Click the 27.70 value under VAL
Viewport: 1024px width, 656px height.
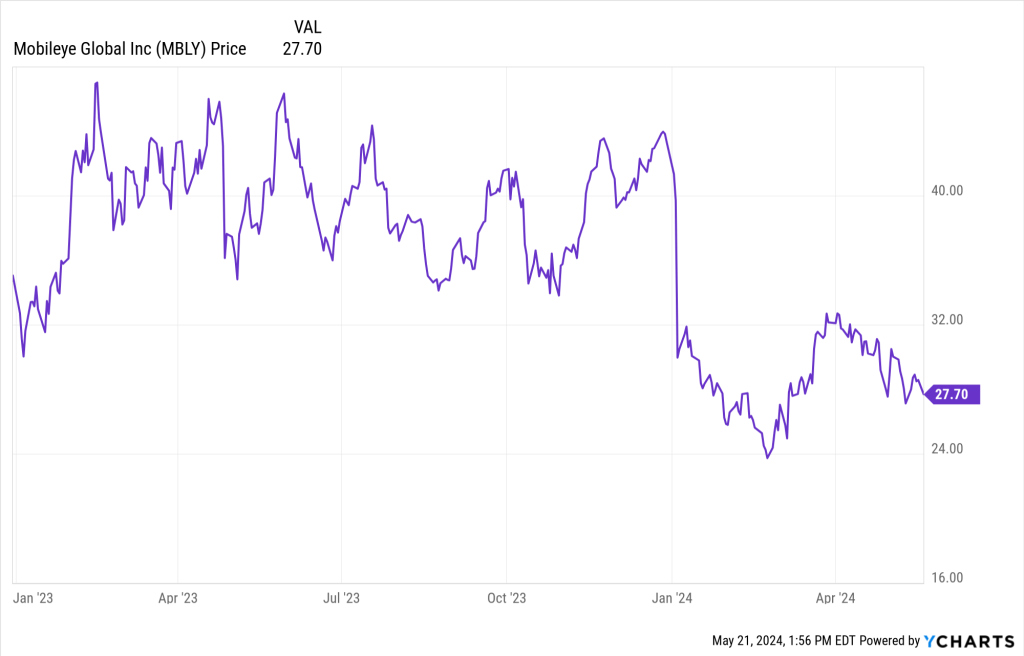[302, 48]
